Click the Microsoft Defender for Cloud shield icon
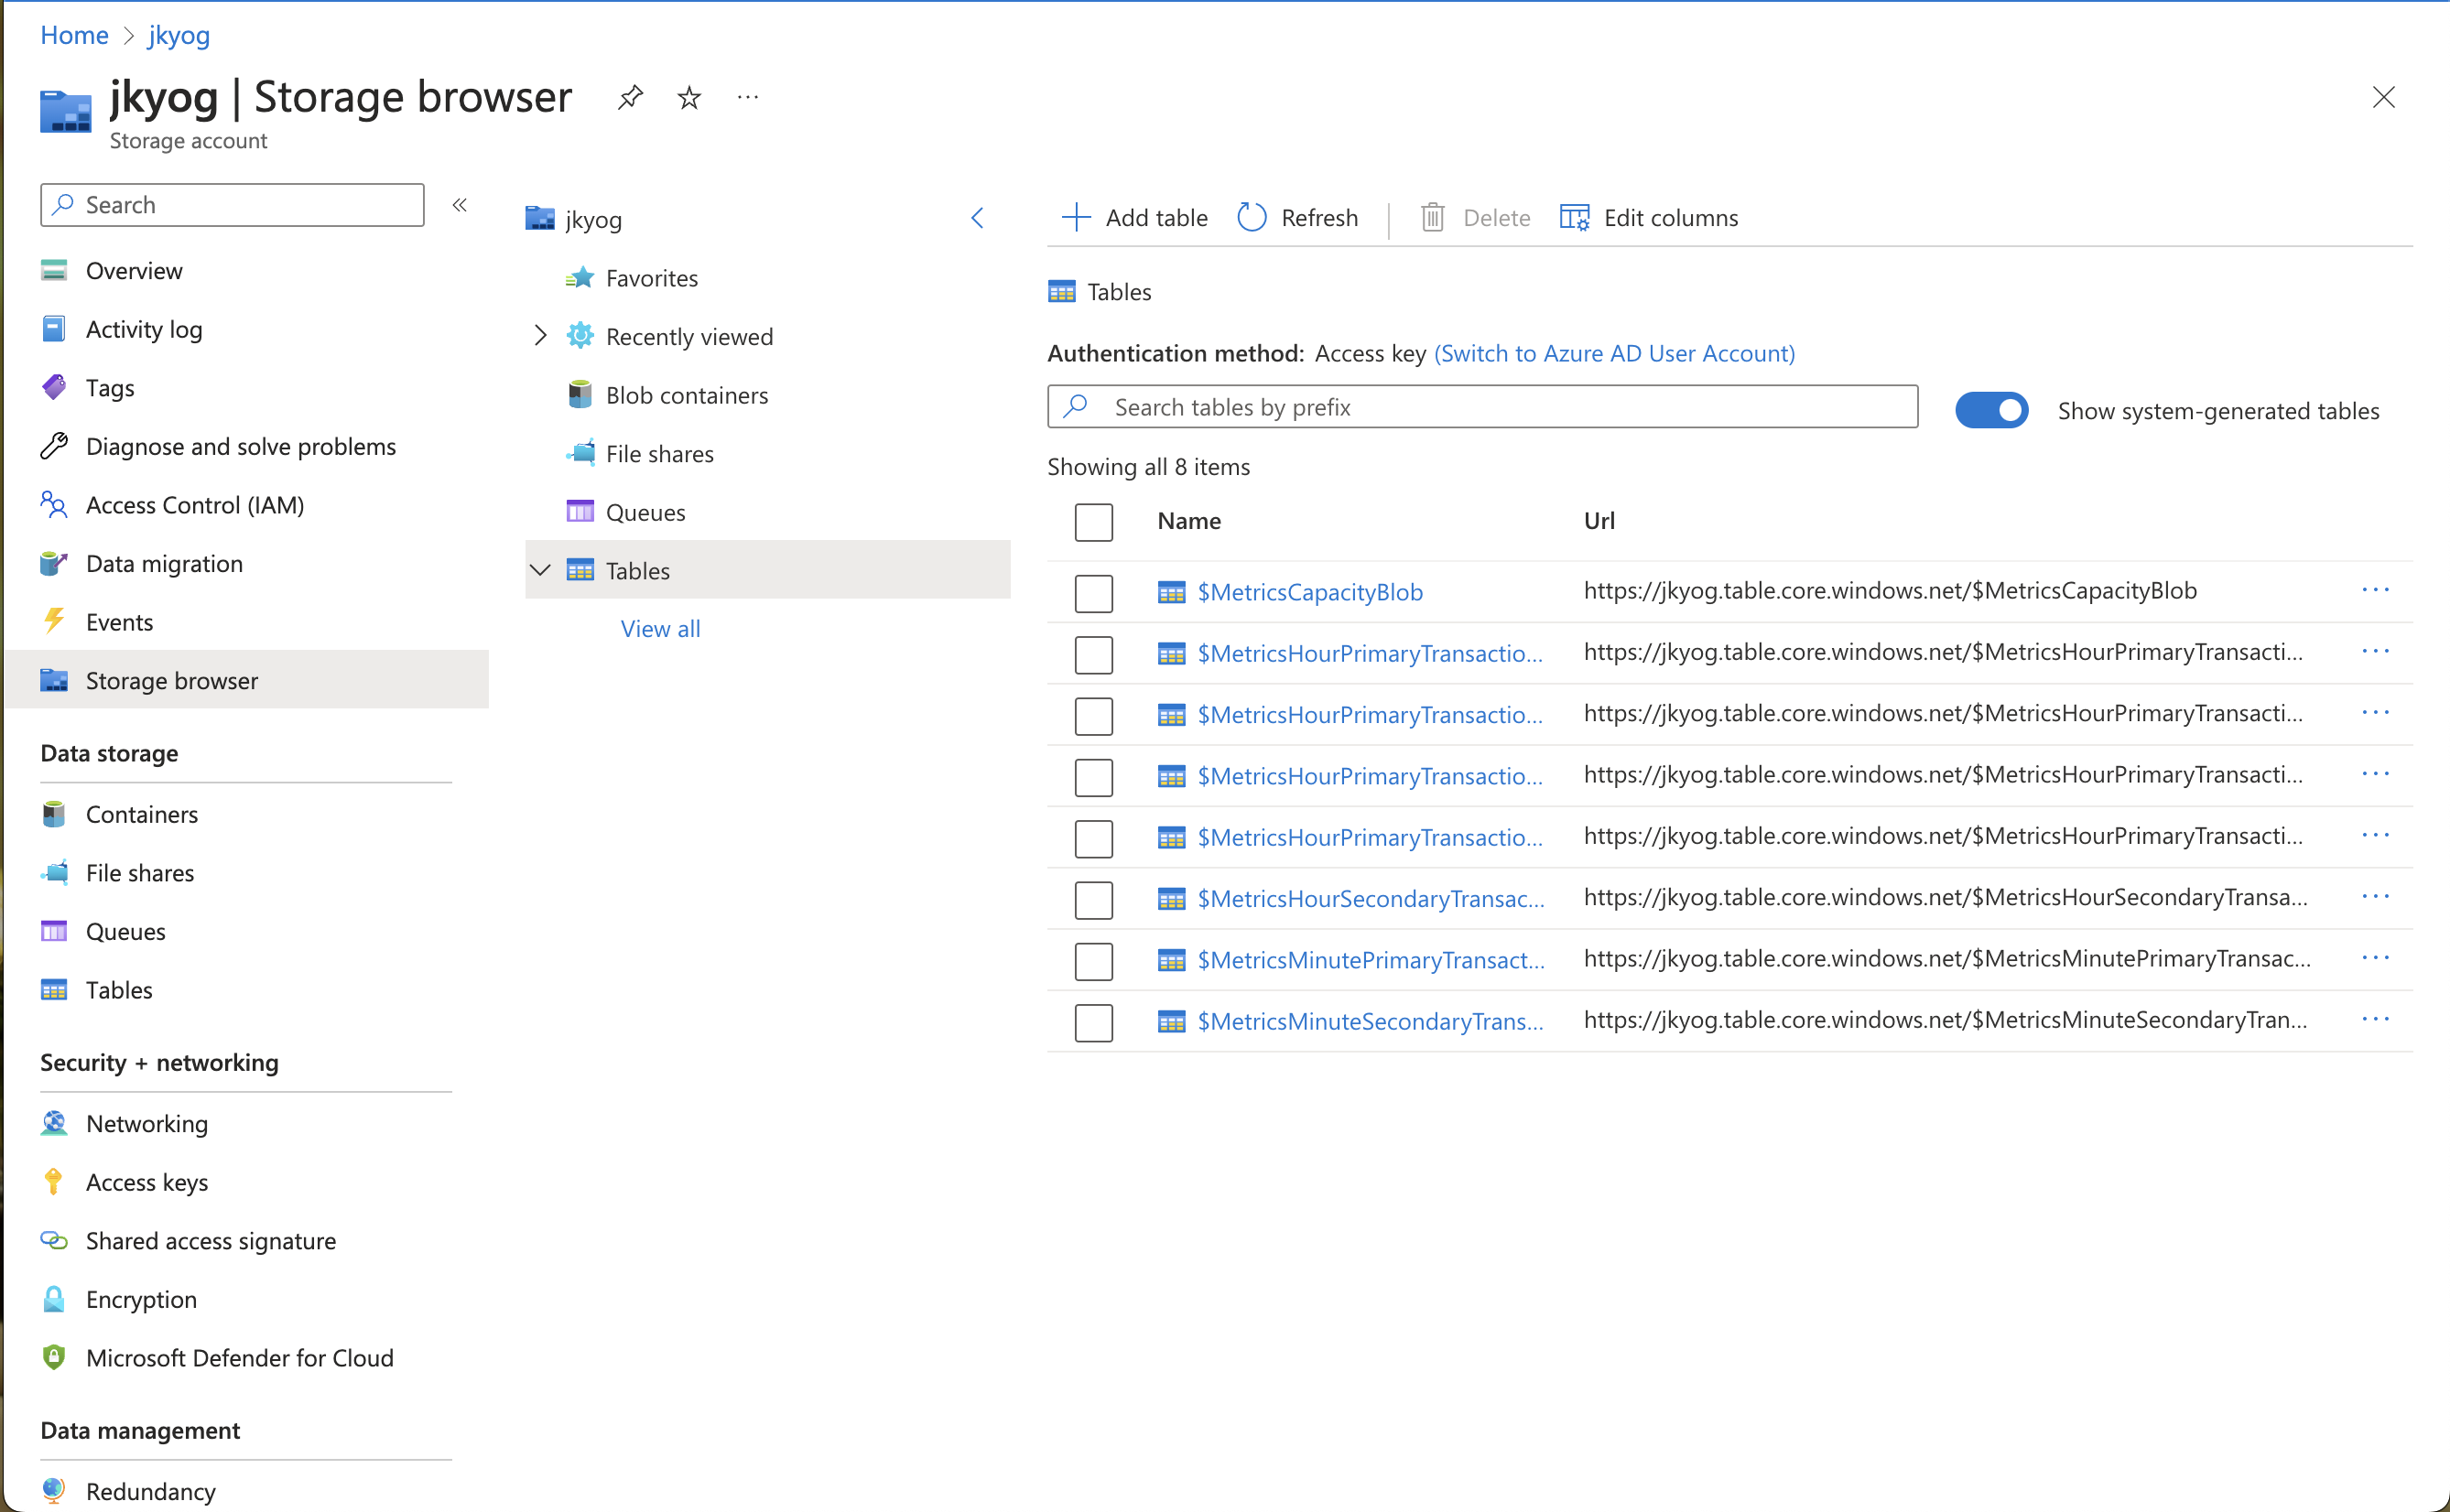The width and height of the screenshot is (2450, 1512). pyautogui.click(x=54, y=1357)
